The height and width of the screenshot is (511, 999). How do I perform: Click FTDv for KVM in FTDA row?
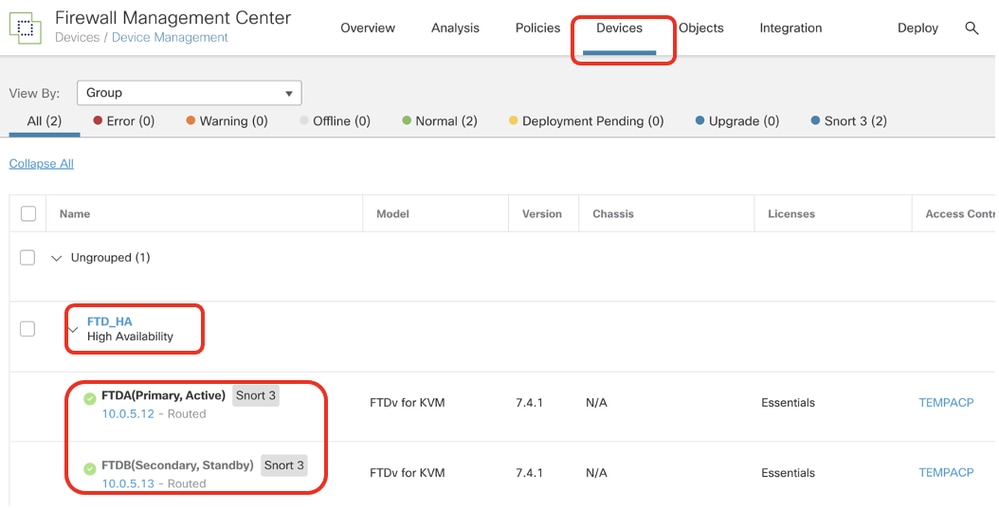(407, 403)
